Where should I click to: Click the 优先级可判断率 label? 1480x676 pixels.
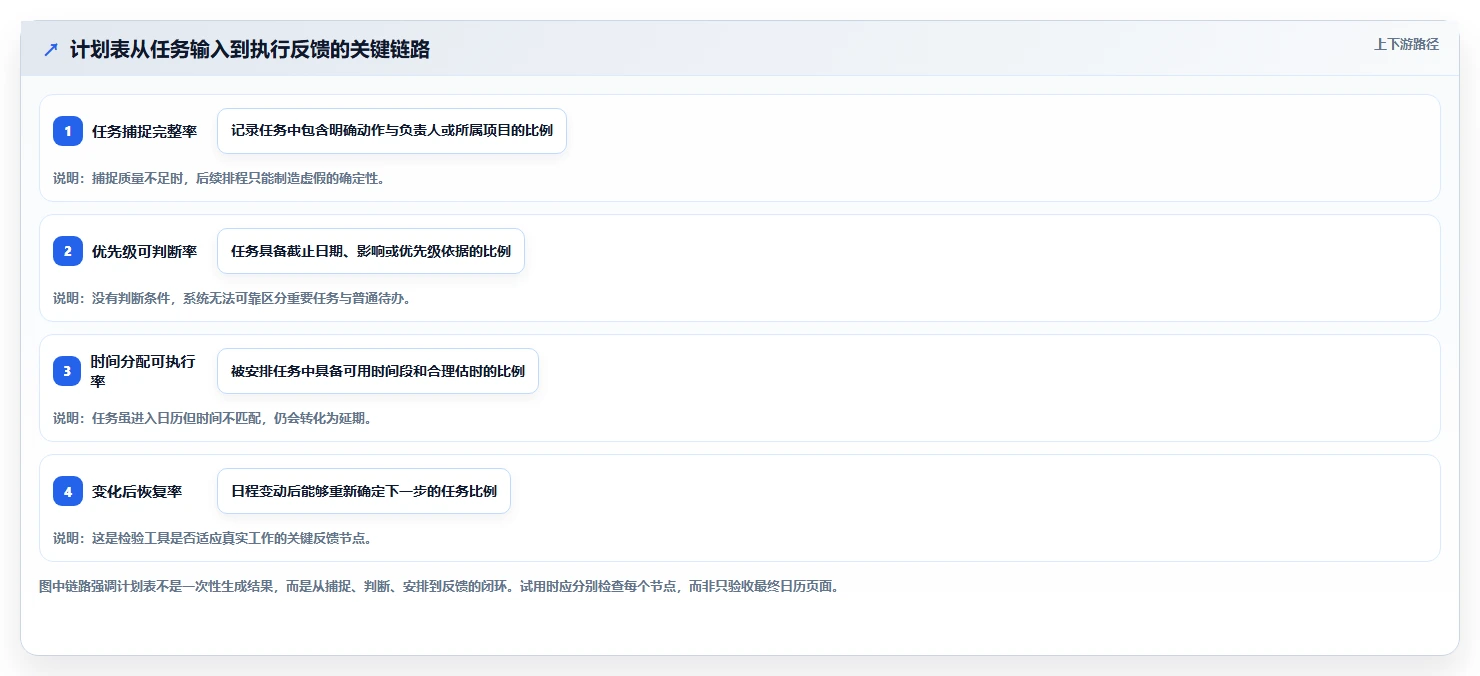pos(144,251)
